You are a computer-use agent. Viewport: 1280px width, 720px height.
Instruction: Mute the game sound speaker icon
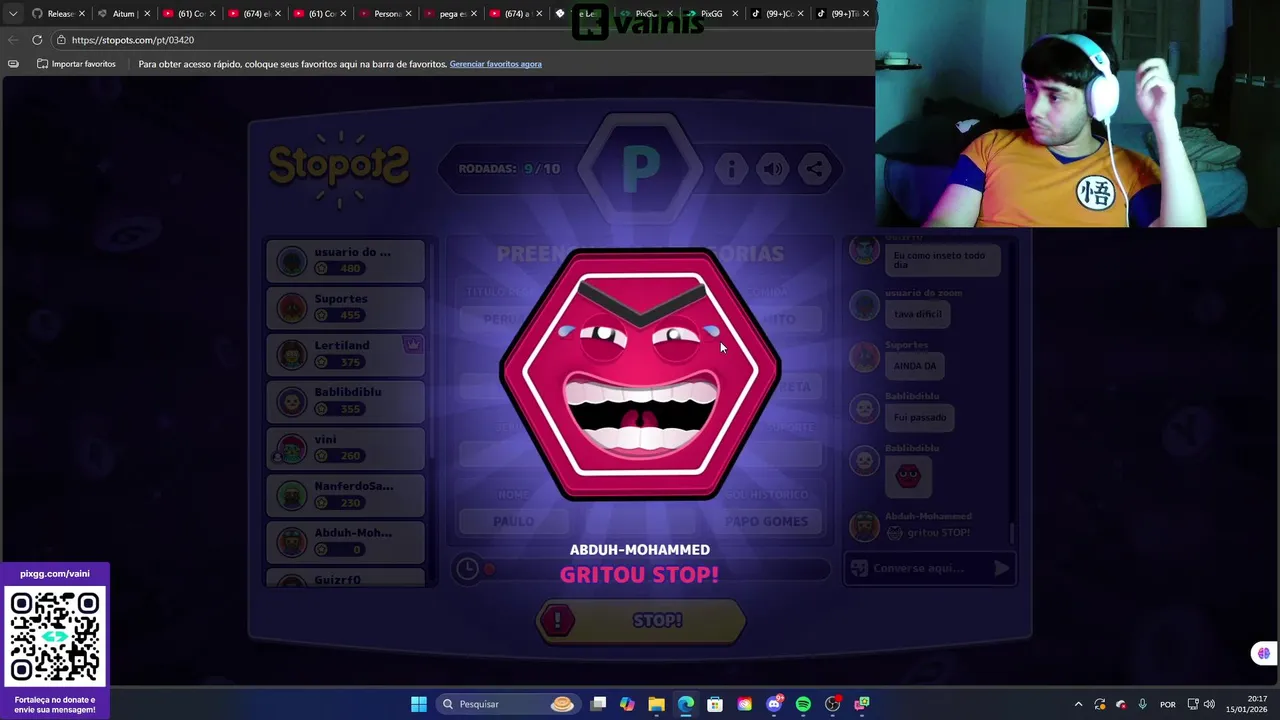(x=773, y=169)
